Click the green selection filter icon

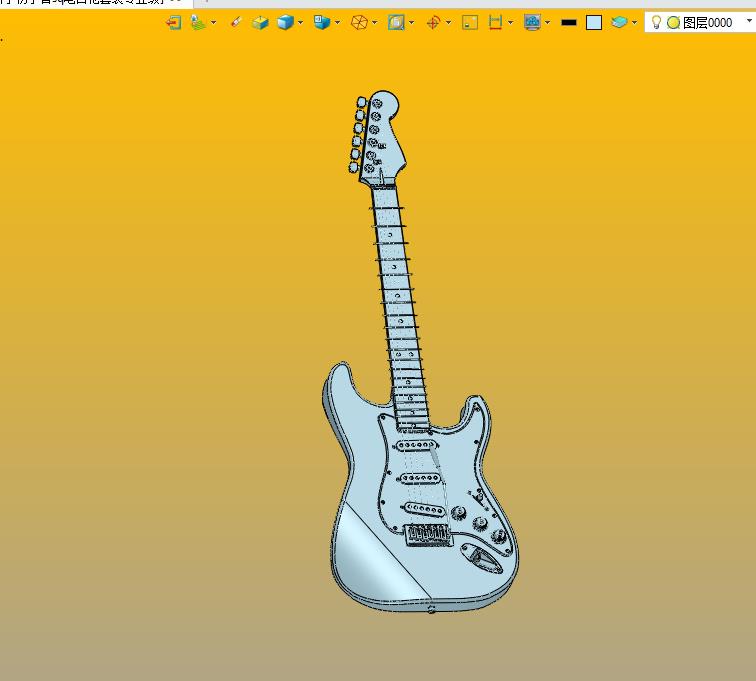tap(198, 23)
